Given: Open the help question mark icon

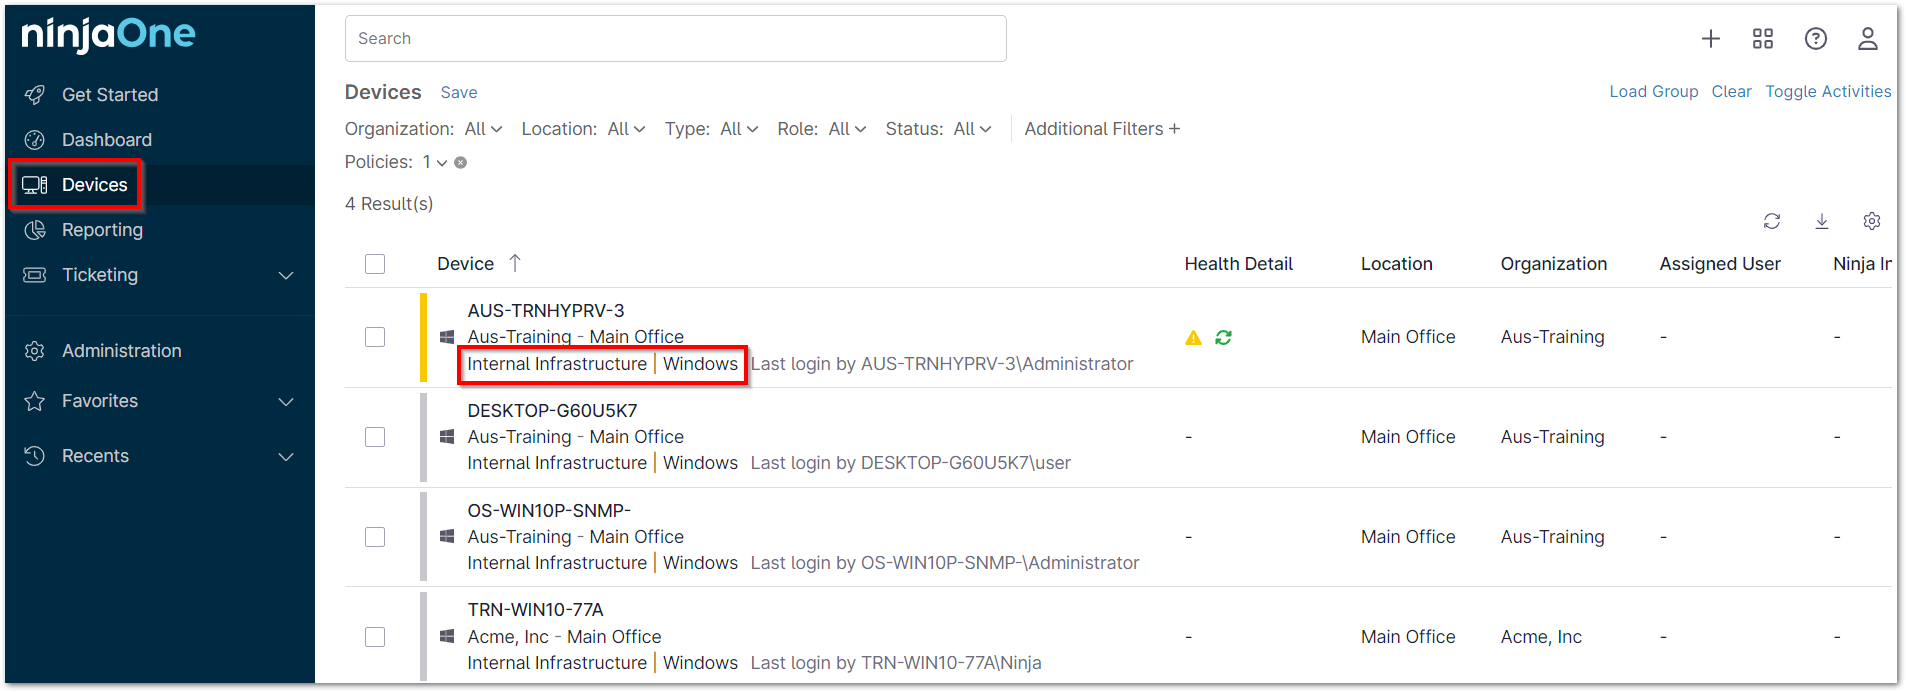Looking at the screenshot, I should tap(1815, 39).
